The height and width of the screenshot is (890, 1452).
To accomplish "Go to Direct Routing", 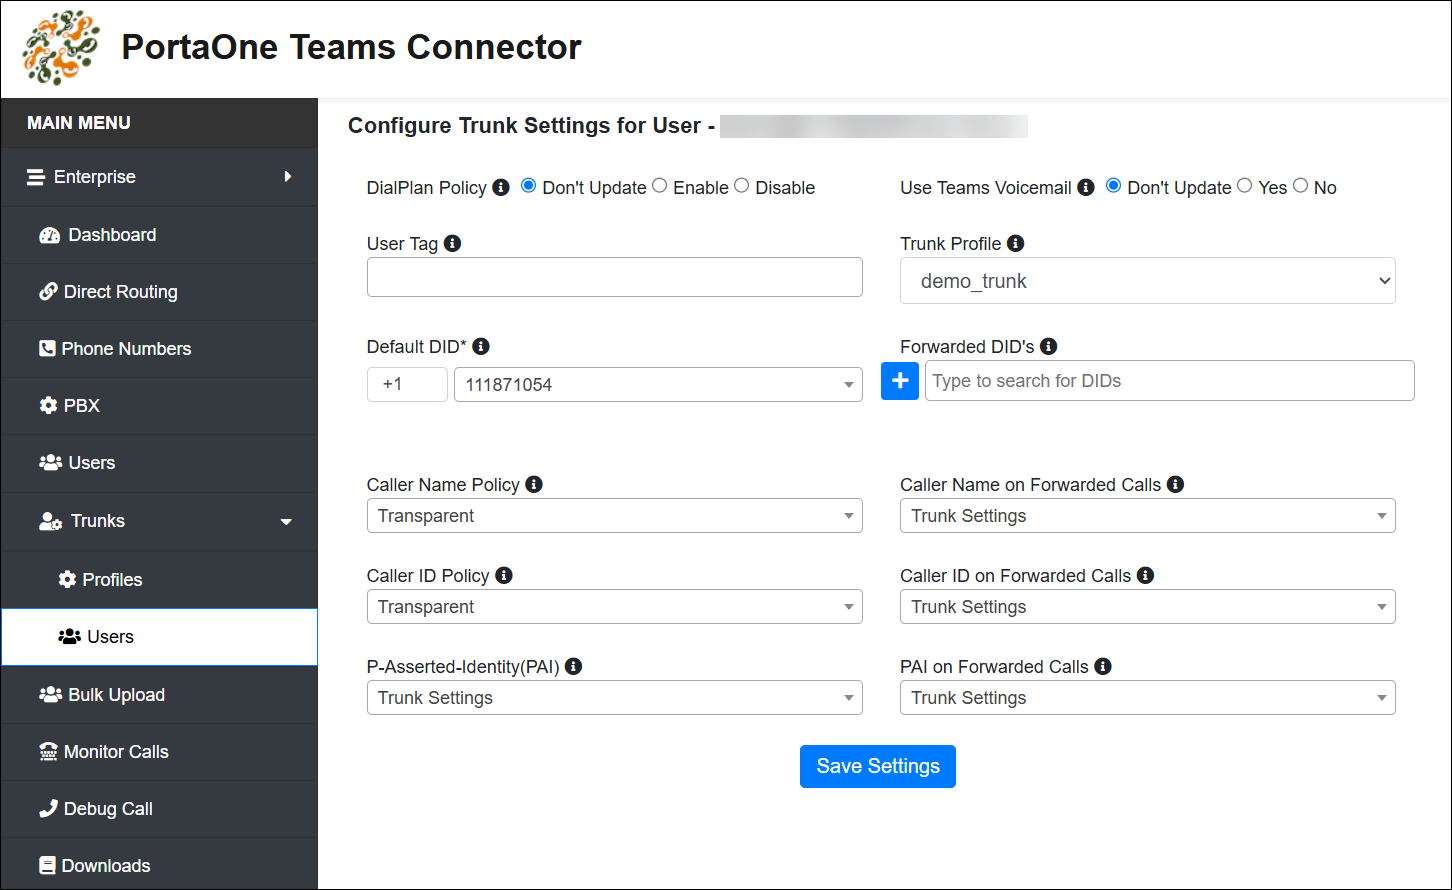I will [160, 292].
